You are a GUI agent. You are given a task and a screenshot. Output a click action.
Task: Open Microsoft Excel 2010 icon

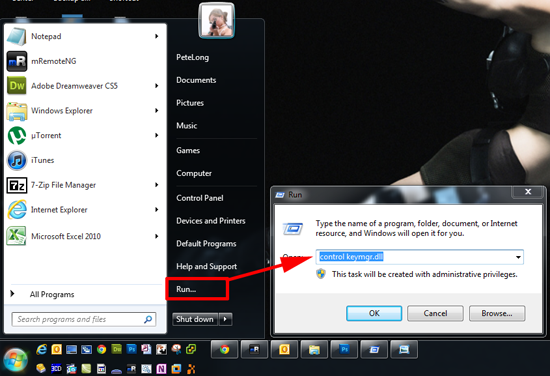(x=16, y=236)
